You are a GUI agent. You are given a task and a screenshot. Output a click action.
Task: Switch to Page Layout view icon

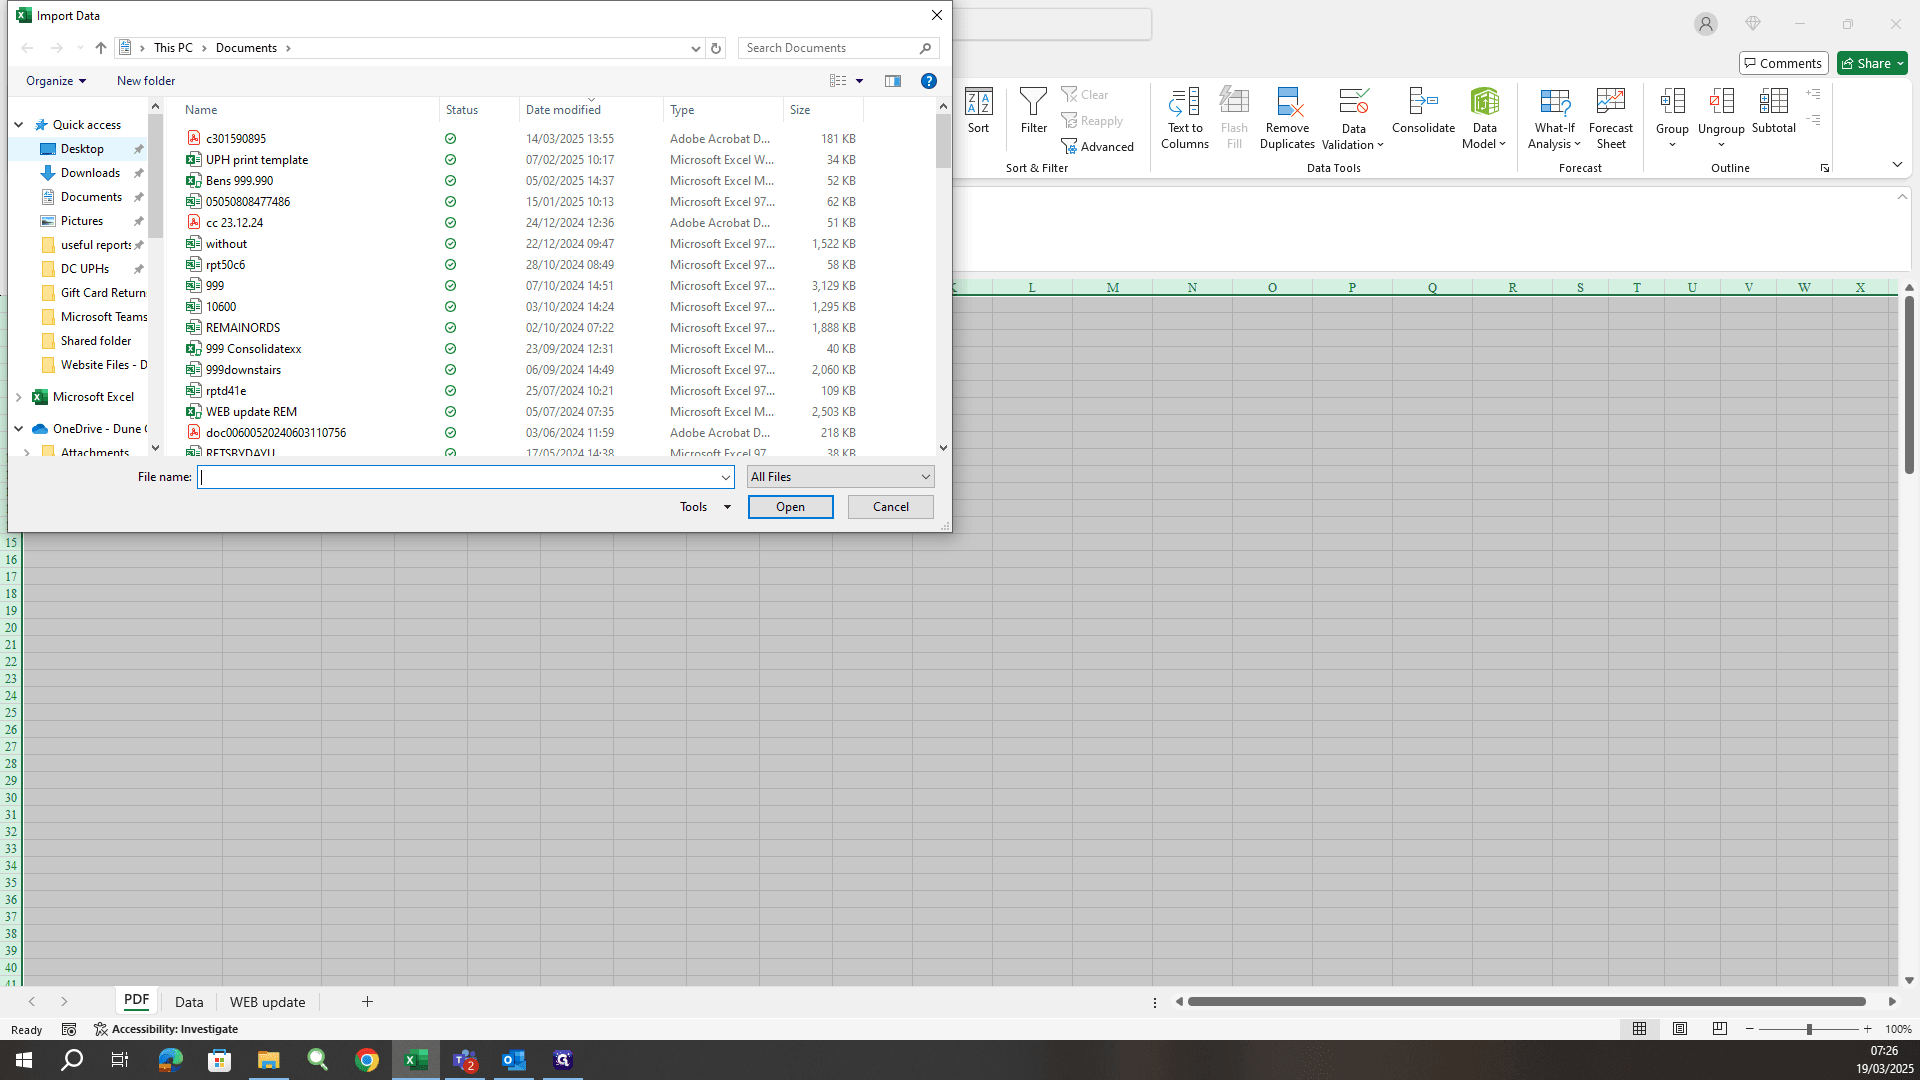click(x=1680, y=1029)
